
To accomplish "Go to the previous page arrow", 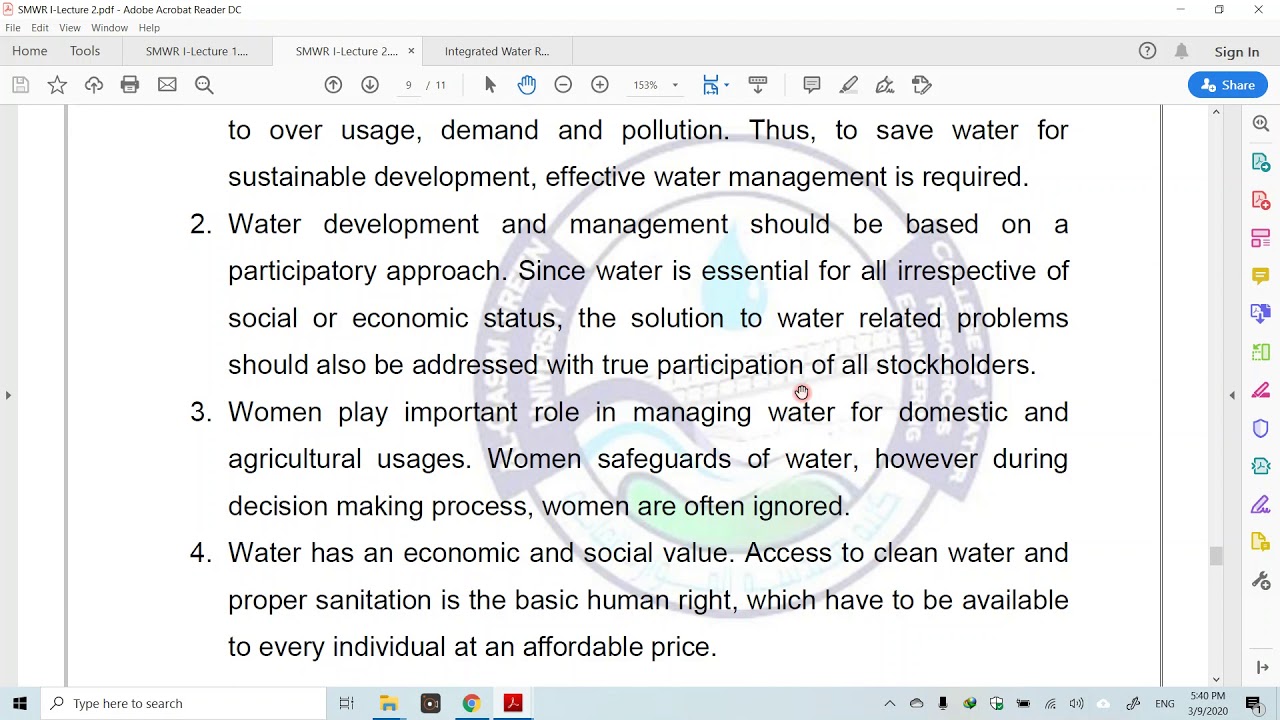I will 333,85.
